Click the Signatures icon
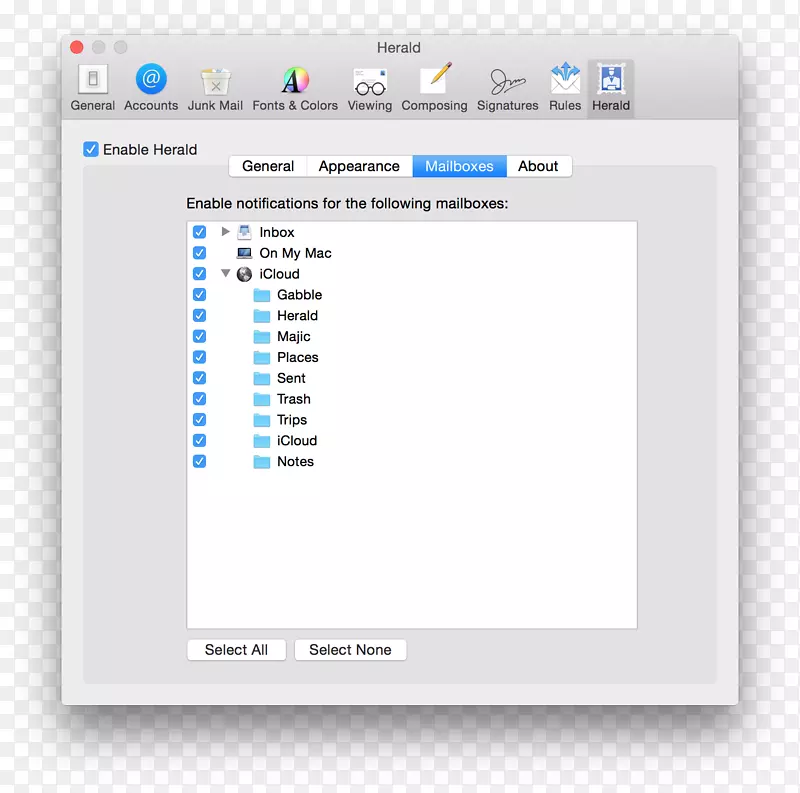The image size is (800, 793). click(x=507, y=86)
